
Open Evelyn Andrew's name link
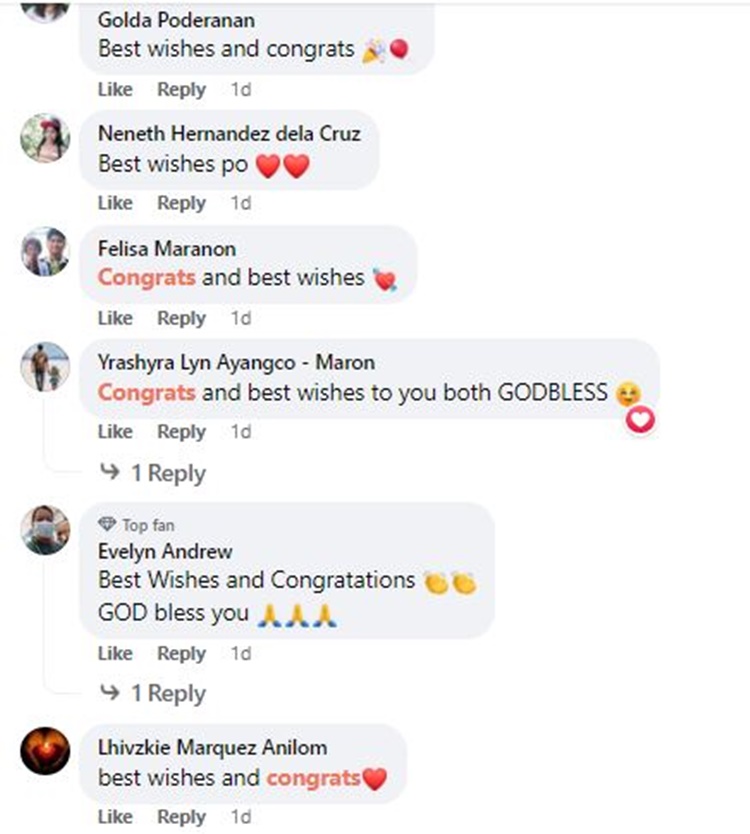click(165, 552)
